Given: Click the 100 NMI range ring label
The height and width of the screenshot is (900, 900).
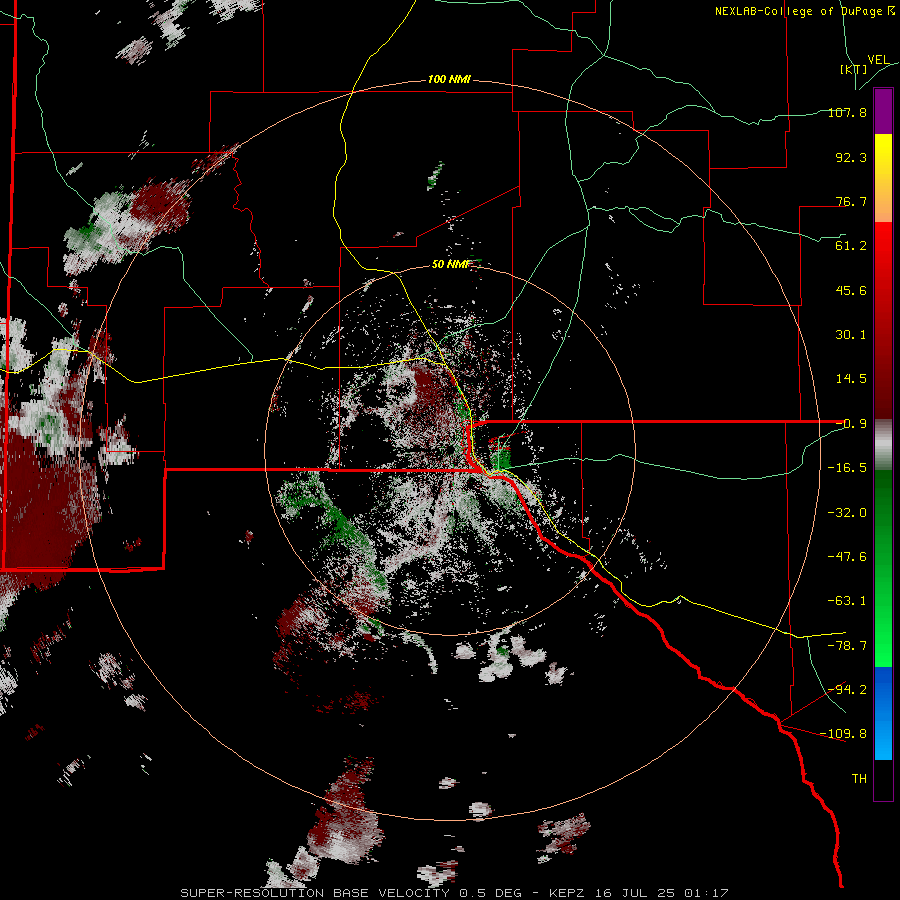Looking at the screenshot, I should [449, 79].
